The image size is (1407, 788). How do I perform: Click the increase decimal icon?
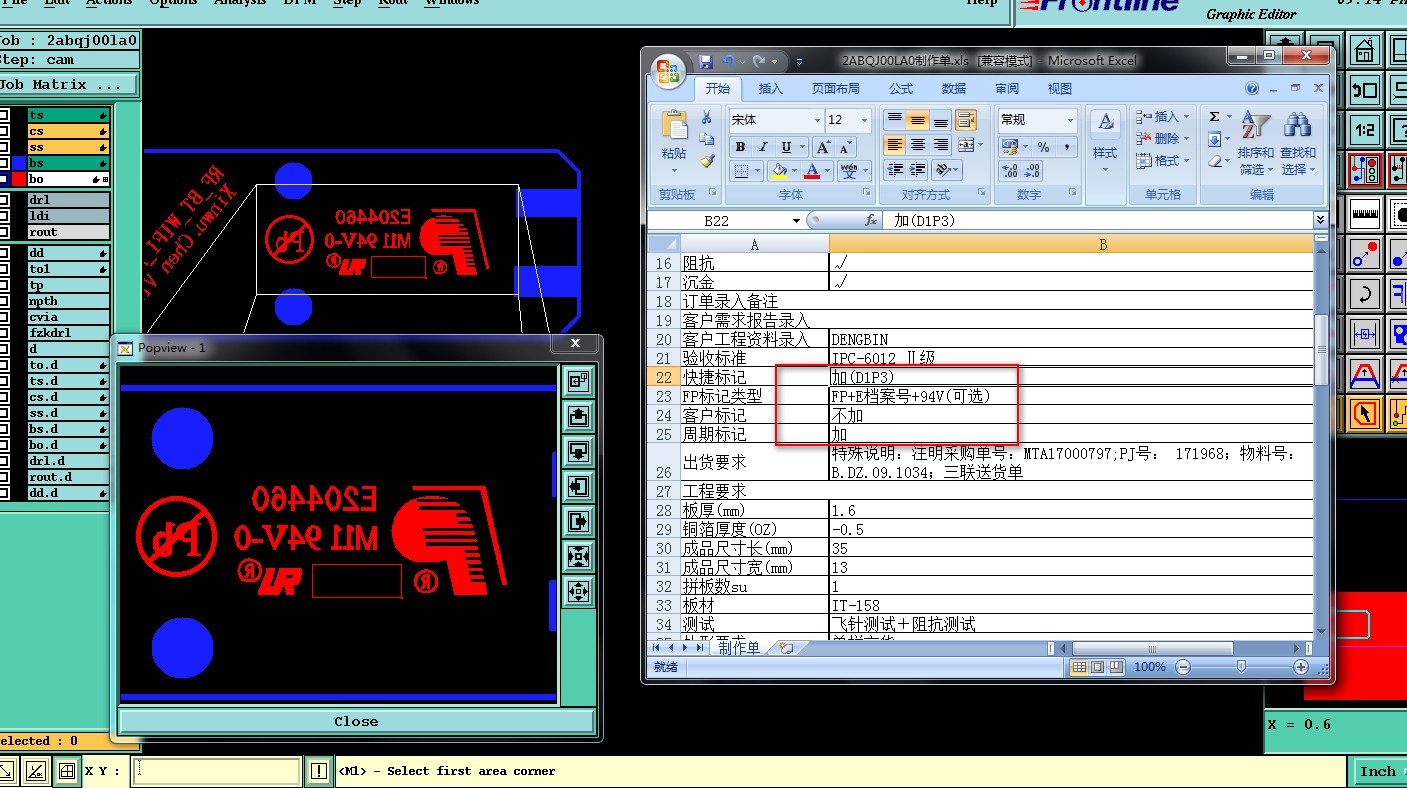click(1010, 171)
